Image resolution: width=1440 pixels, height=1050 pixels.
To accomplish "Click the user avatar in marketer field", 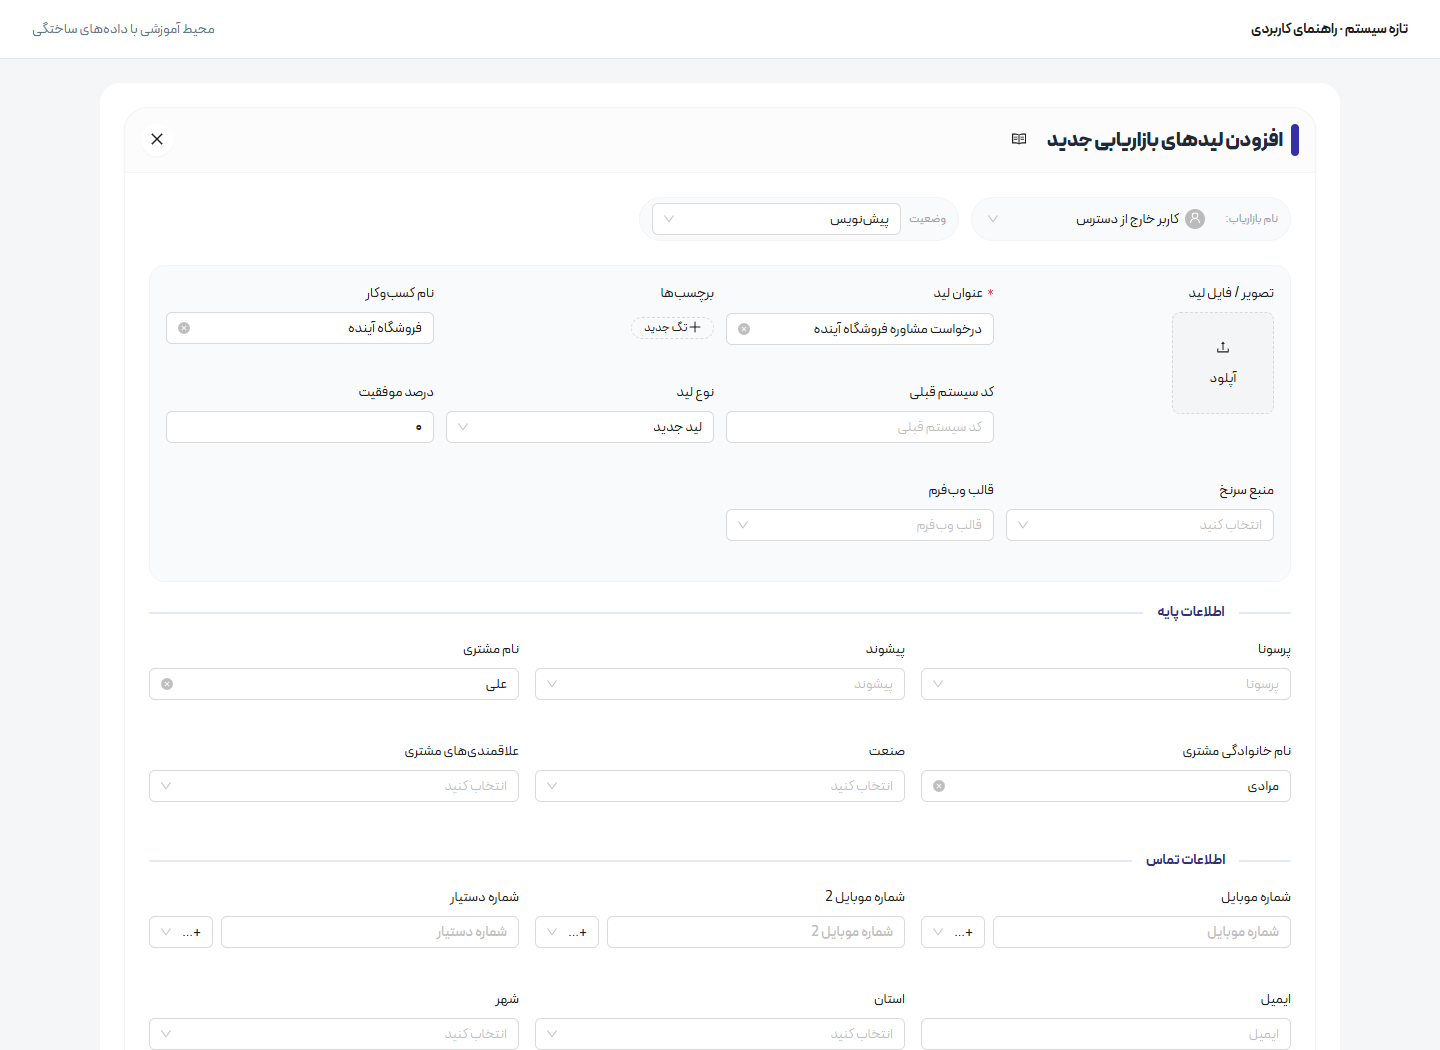I will 1195,219.
